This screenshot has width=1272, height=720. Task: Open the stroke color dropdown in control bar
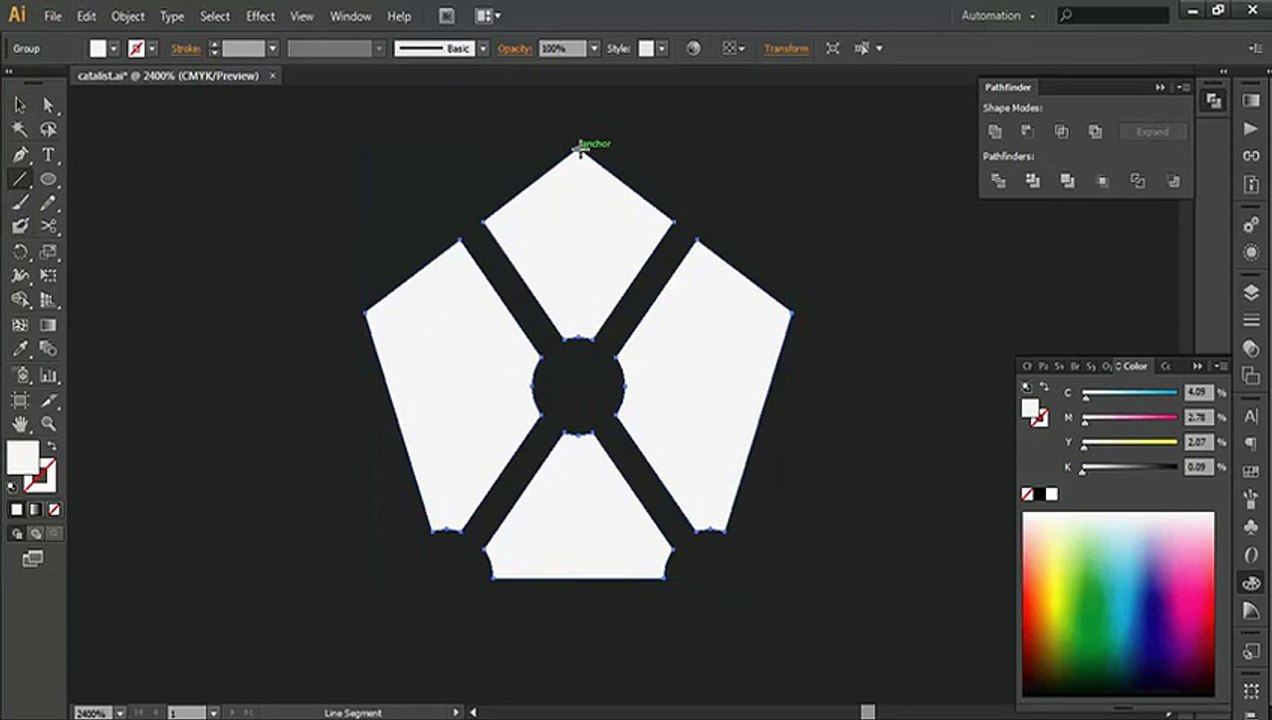click(152, 48)
